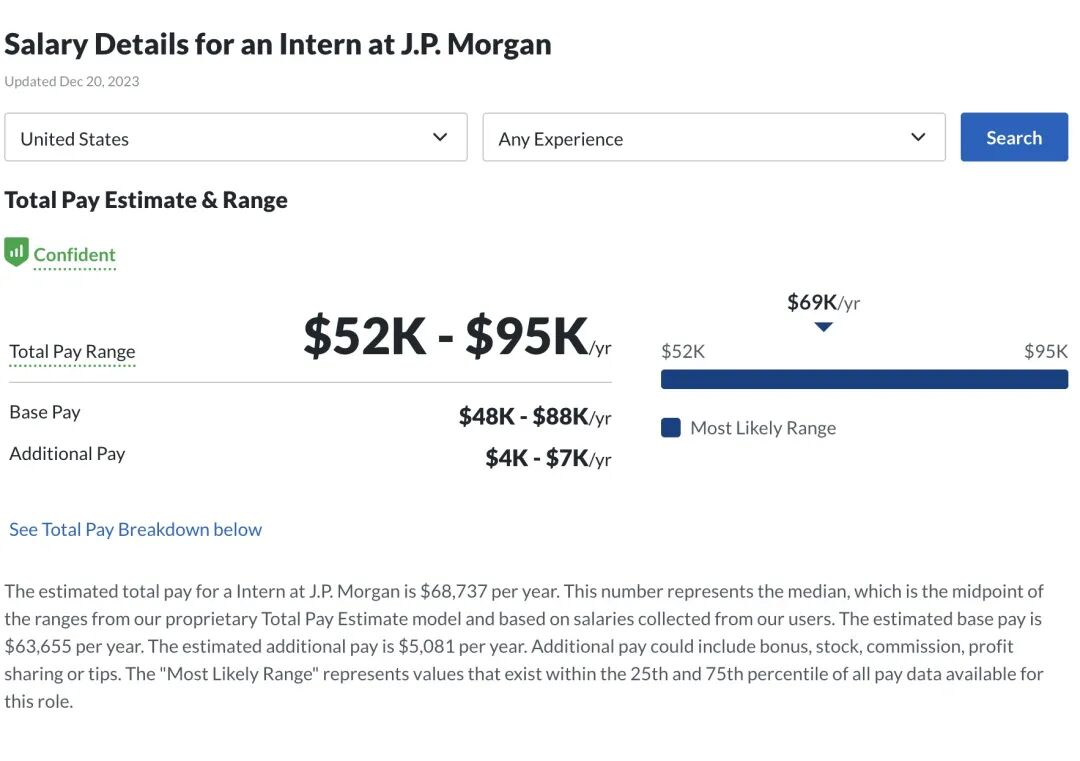Image resolution: width=1080 pixels, height=761 pixels.
Task: Click the triangle marker under $69K/yr
Action: (x=823, y=327)
